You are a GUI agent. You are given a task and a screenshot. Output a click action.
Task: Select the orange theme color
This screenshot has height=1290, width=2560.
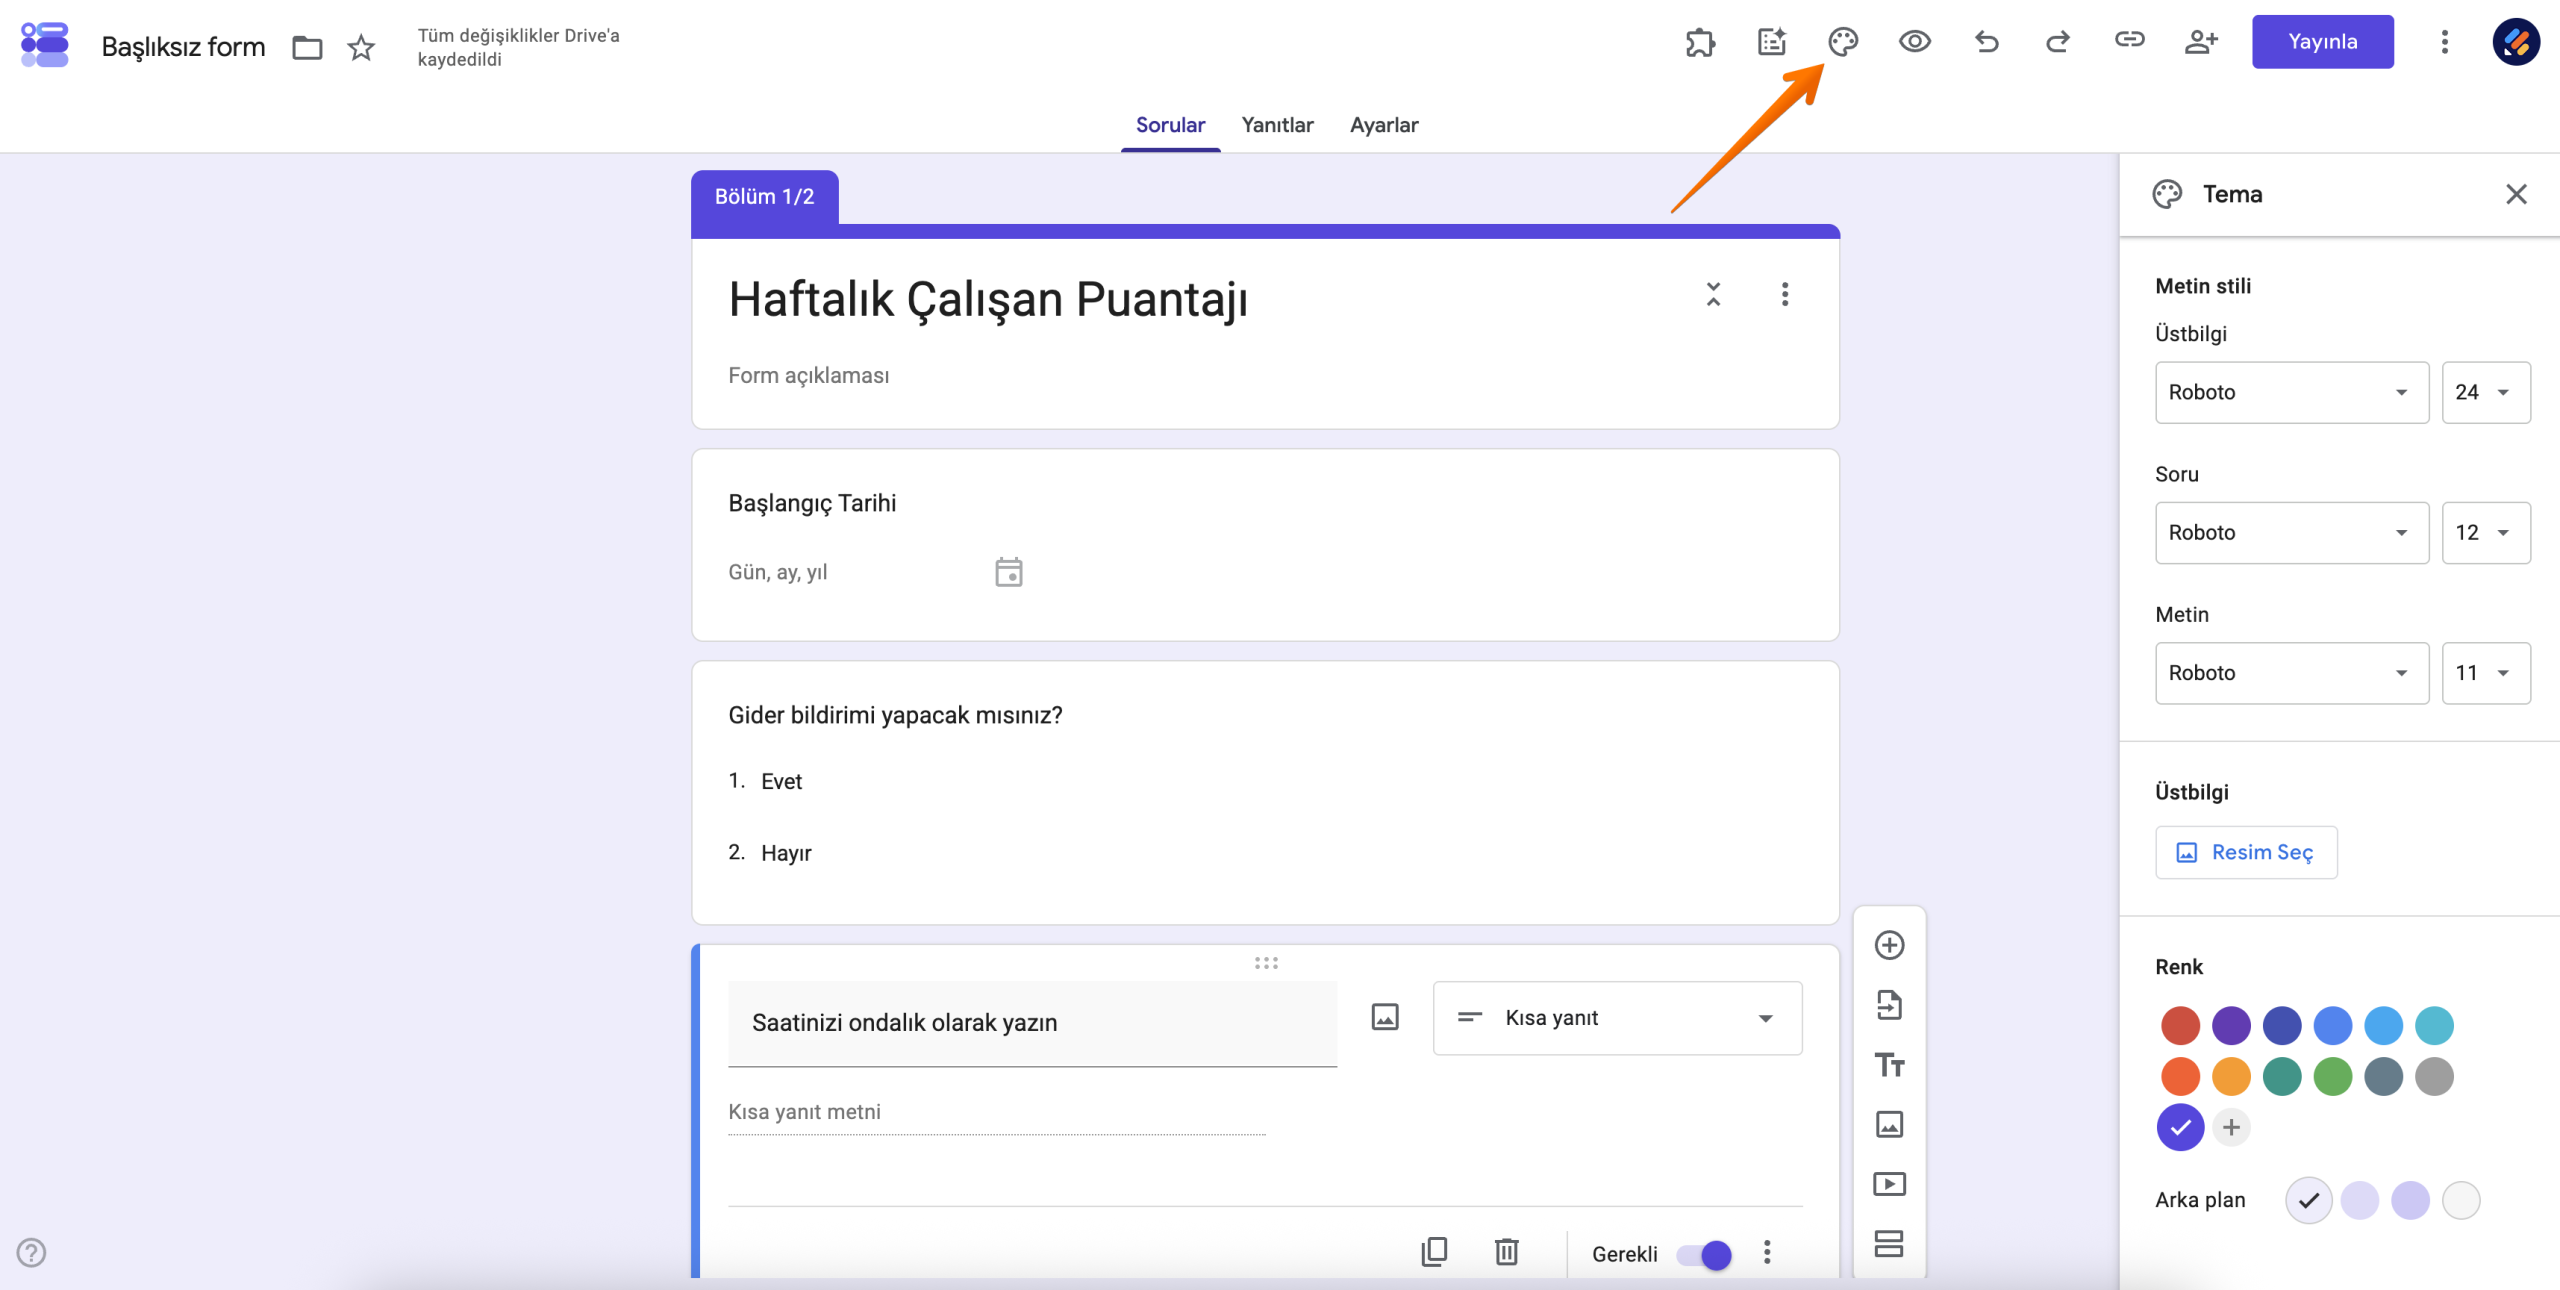pyautogui.click(x=2231, y=1077)
